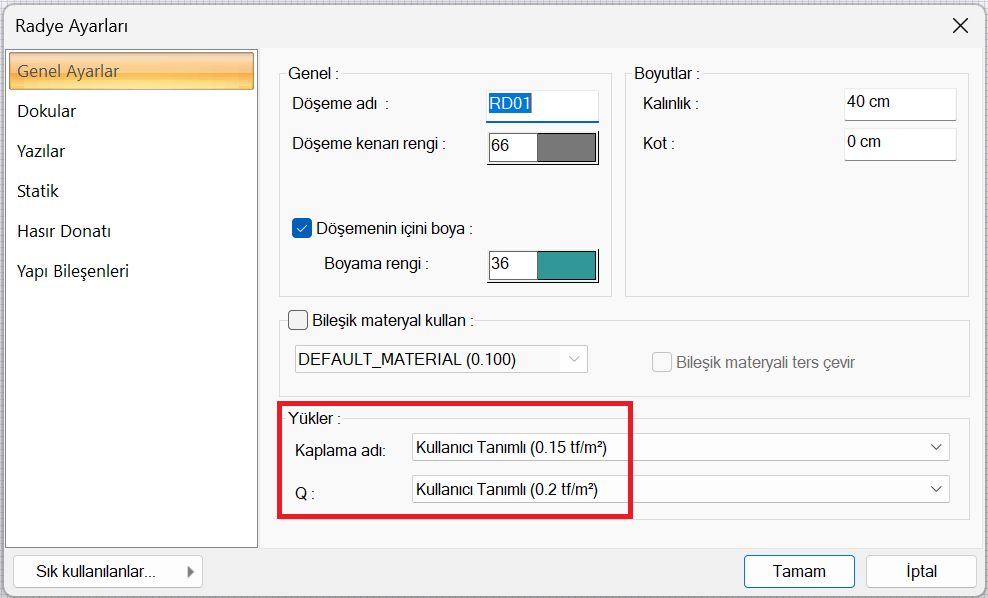Select Genel Ayarlar in the sidebar

coord(130,72)
